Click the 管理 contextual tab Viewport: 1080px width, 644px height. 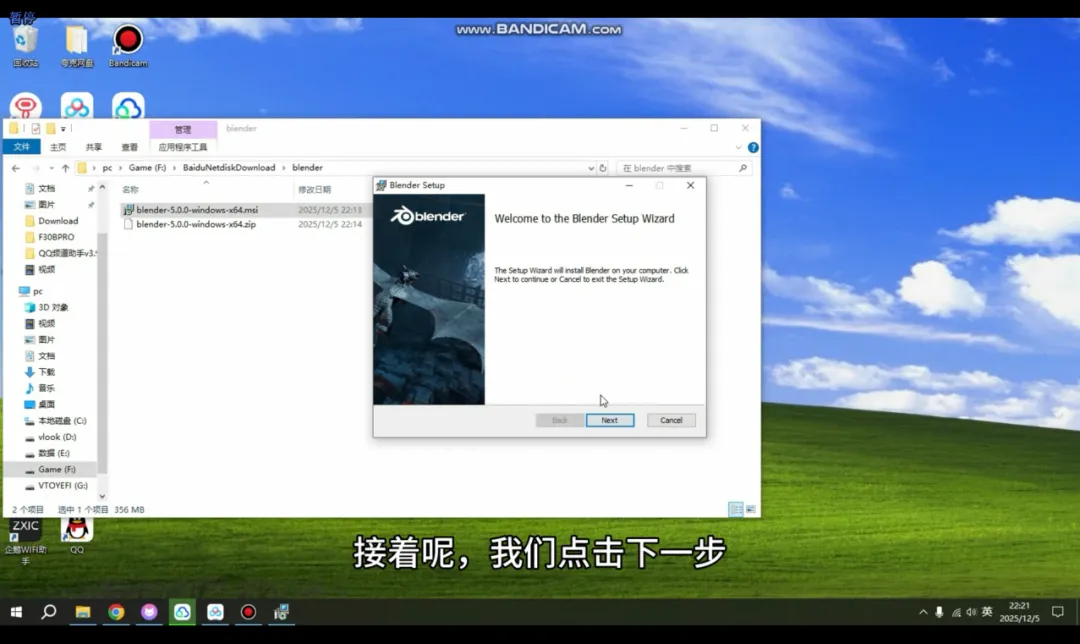[183, 129]
